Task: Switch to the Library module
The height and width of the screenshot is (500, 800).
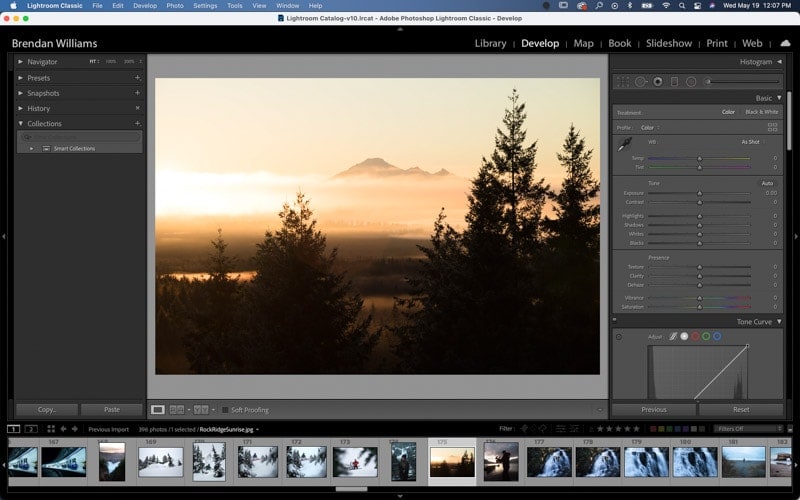Action: pos(490,43)
